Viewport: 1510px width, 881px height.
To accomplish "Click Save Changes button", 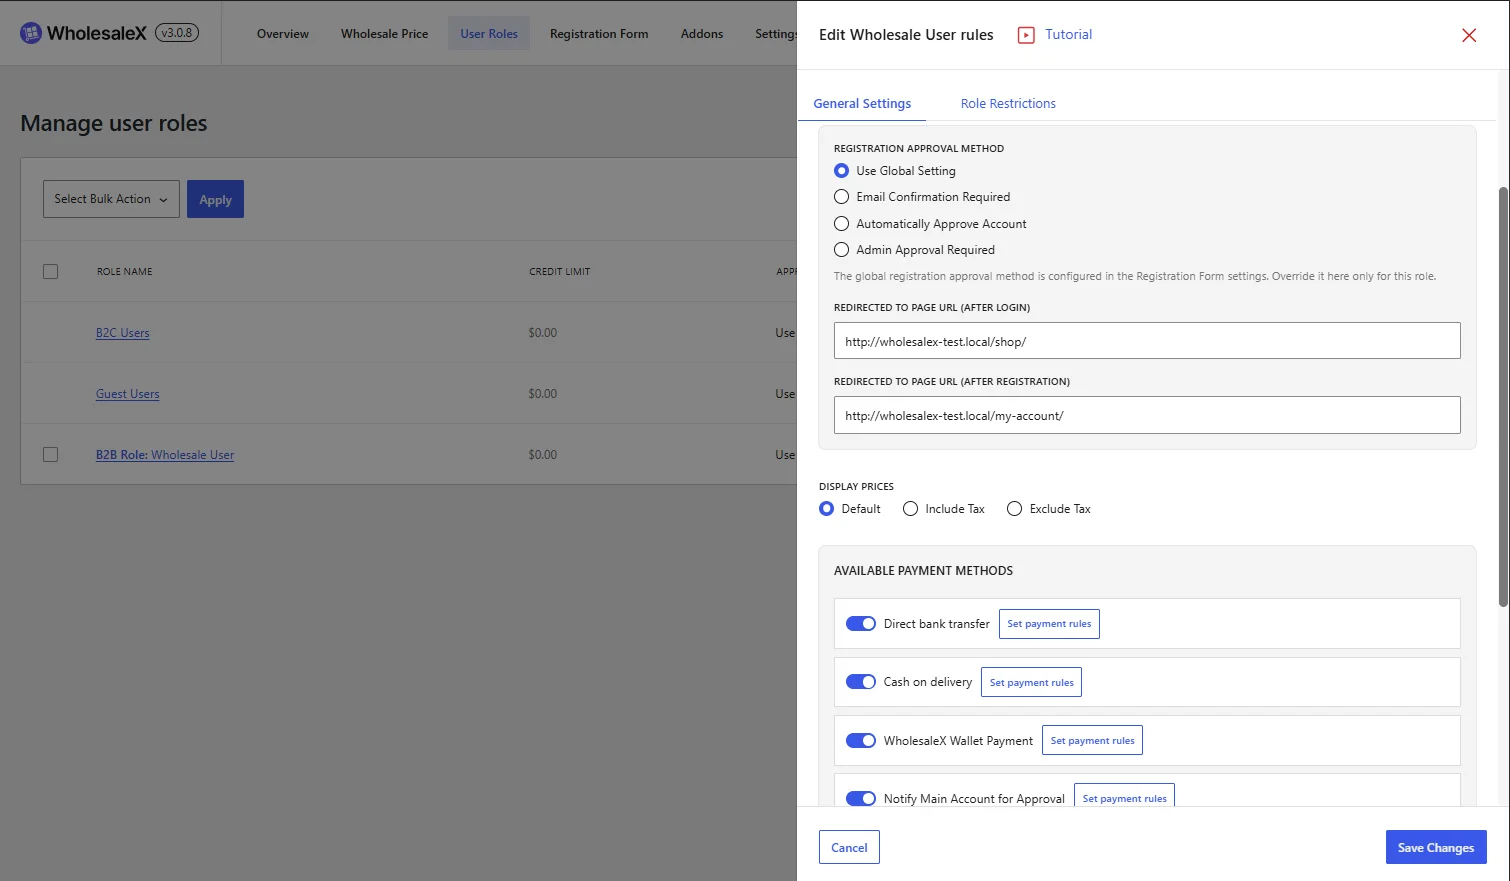I will (x=1436, y=847).
